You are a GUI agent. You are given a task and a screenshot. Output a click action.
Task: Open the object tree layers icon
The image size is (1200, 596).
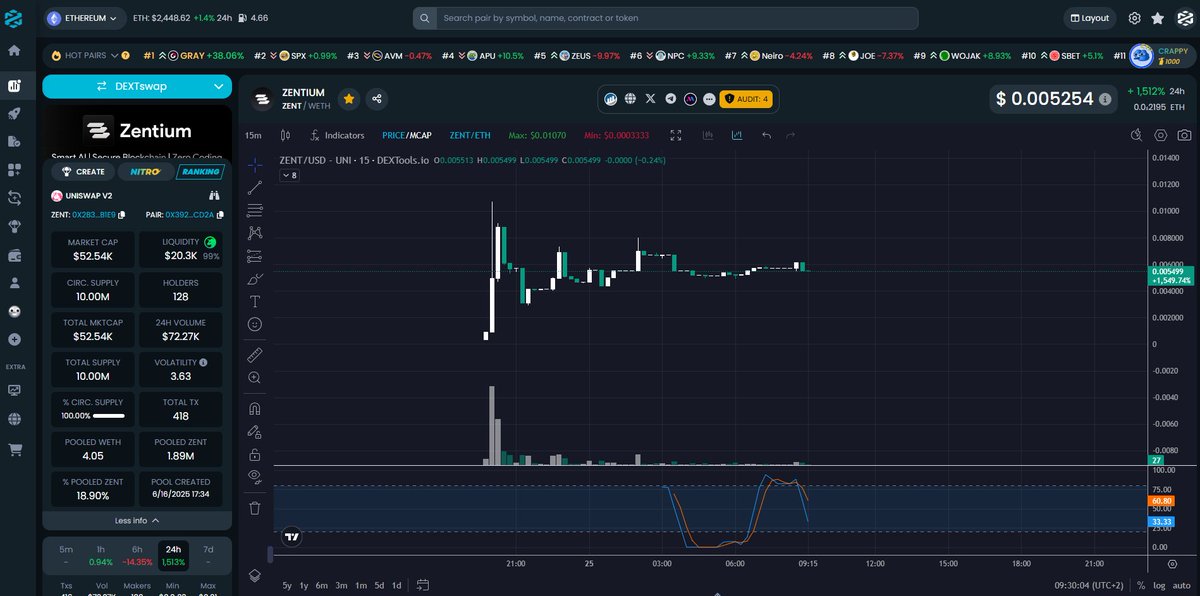point(255,575)
